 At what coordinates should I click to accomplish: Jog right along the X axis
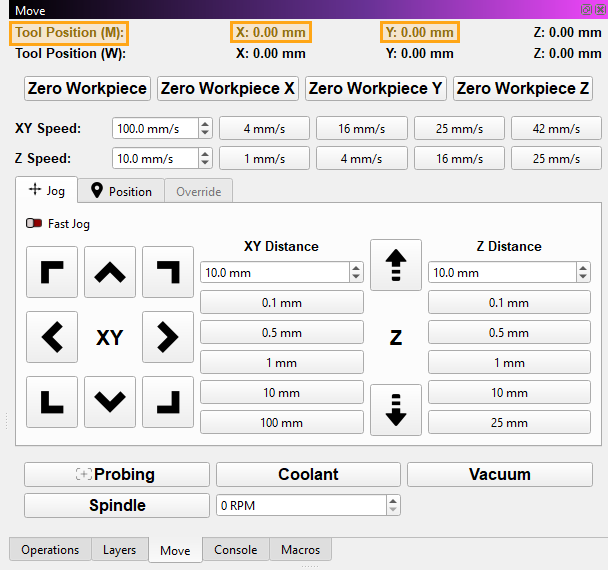pyautogui.click(x=168, y=337)
